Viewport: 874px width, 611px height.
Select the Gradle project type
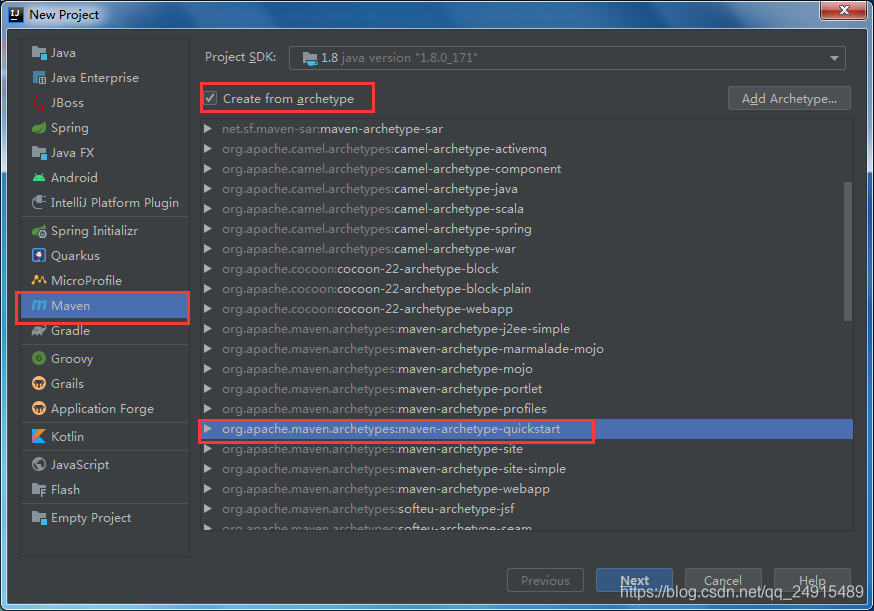point(105,331)
